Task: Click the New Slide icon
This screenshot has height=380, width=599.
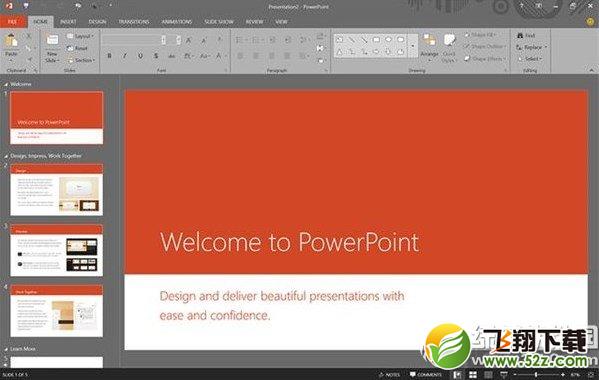Action: 52,40
